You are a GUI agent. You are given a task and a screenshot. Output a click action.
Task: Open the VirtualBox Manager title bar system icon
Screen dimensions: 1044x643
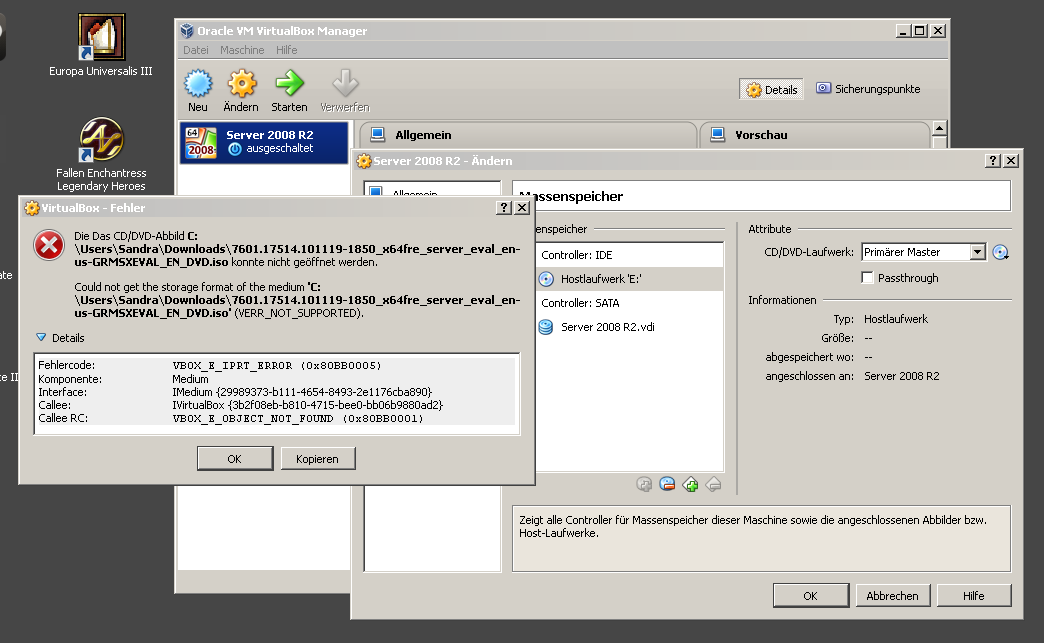pos(187,31)
